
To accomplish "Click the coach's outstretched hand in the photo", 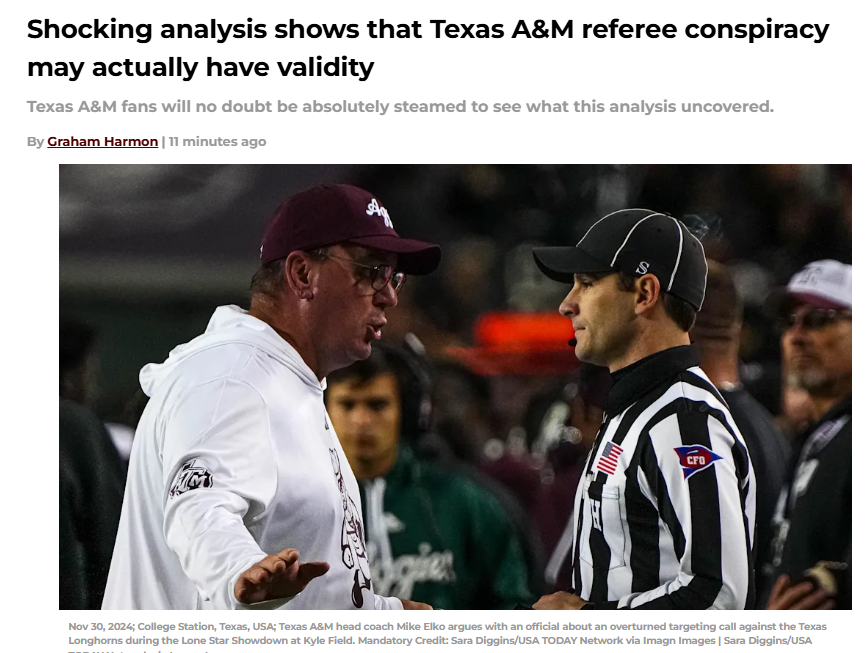I will (281, 576).
